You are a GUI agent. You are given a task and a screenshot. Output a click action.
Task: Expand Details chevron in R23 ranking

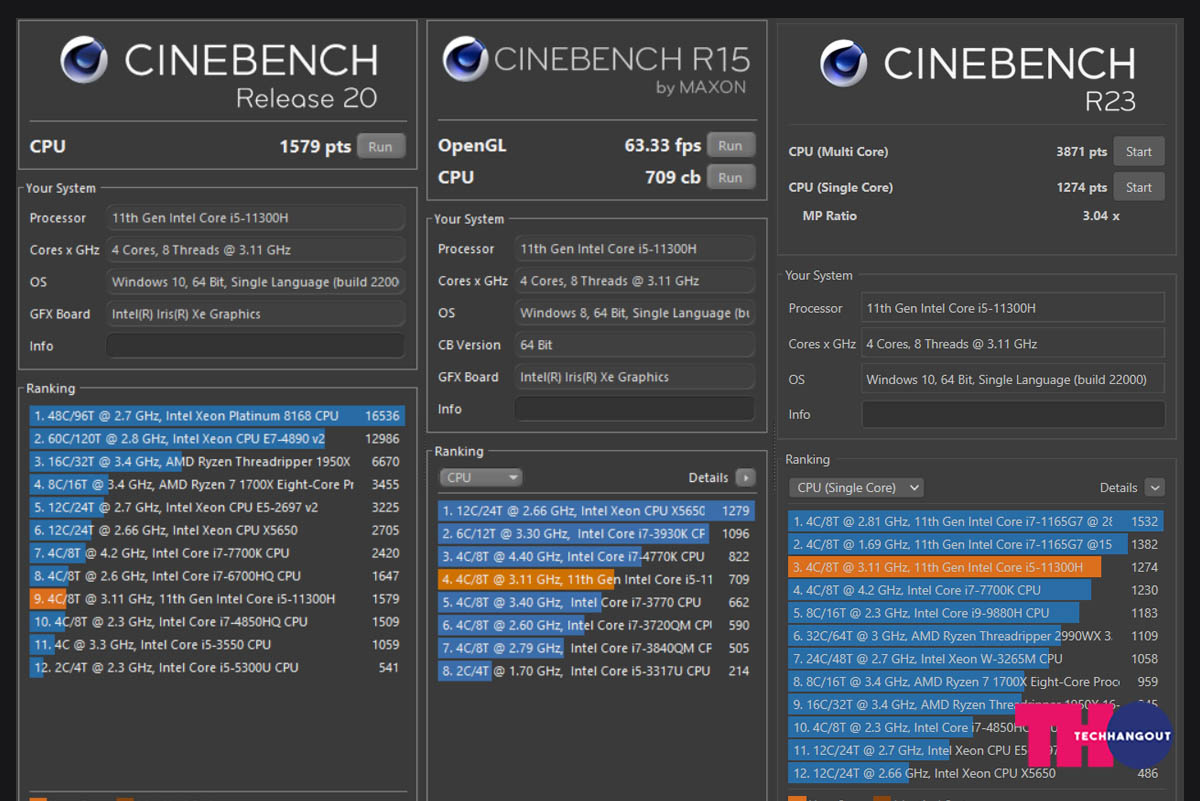click(1155, 488)
